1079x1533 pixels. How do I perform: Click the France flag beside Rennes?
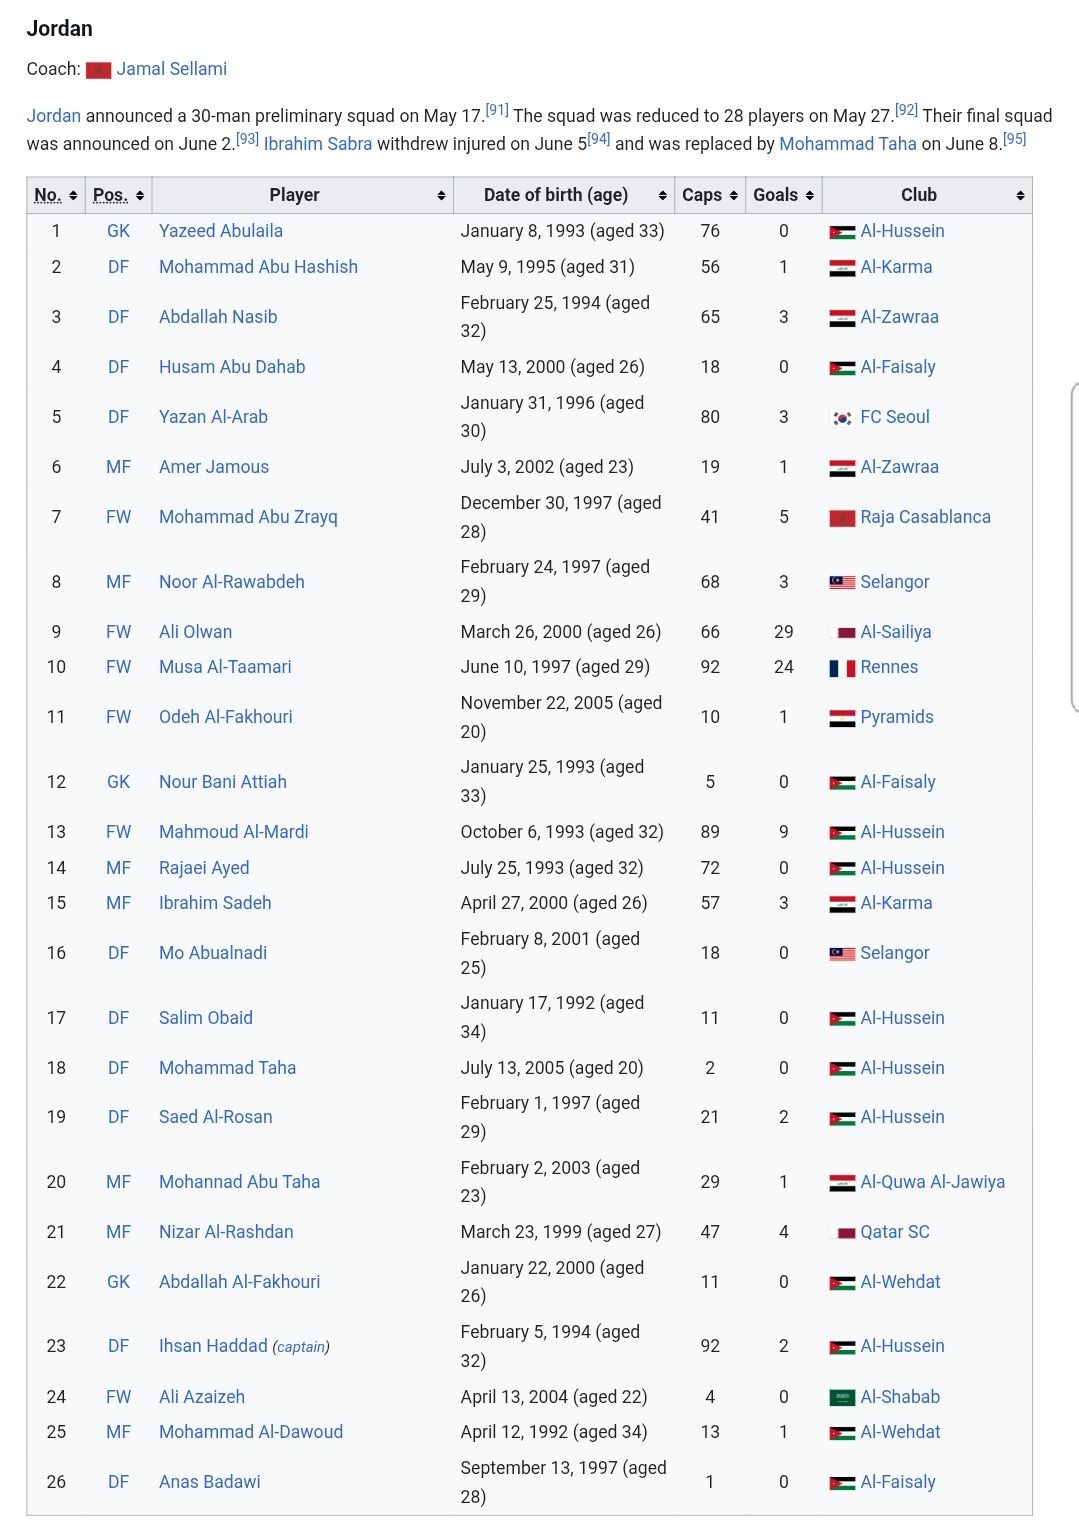(842, 668)
